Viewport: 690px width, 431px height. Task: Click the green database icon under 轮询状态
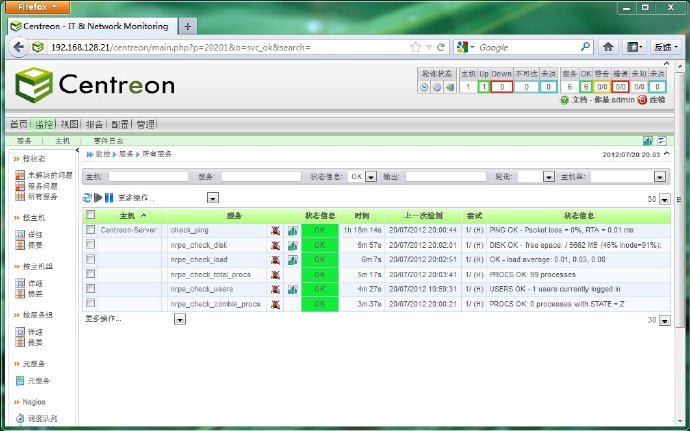click(x=449, y=87)
